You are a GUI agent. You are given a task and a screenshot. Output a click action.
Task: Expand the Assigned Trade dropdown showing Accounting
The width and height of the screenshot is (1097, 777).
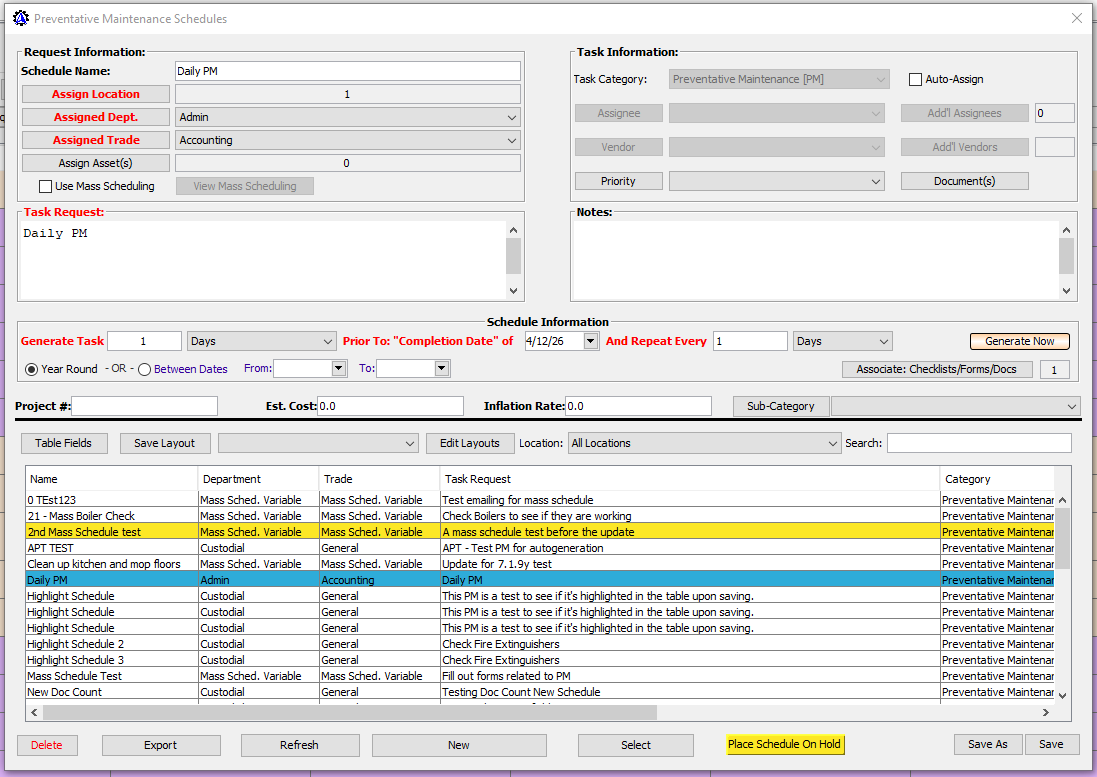click(x=348, y=140)
